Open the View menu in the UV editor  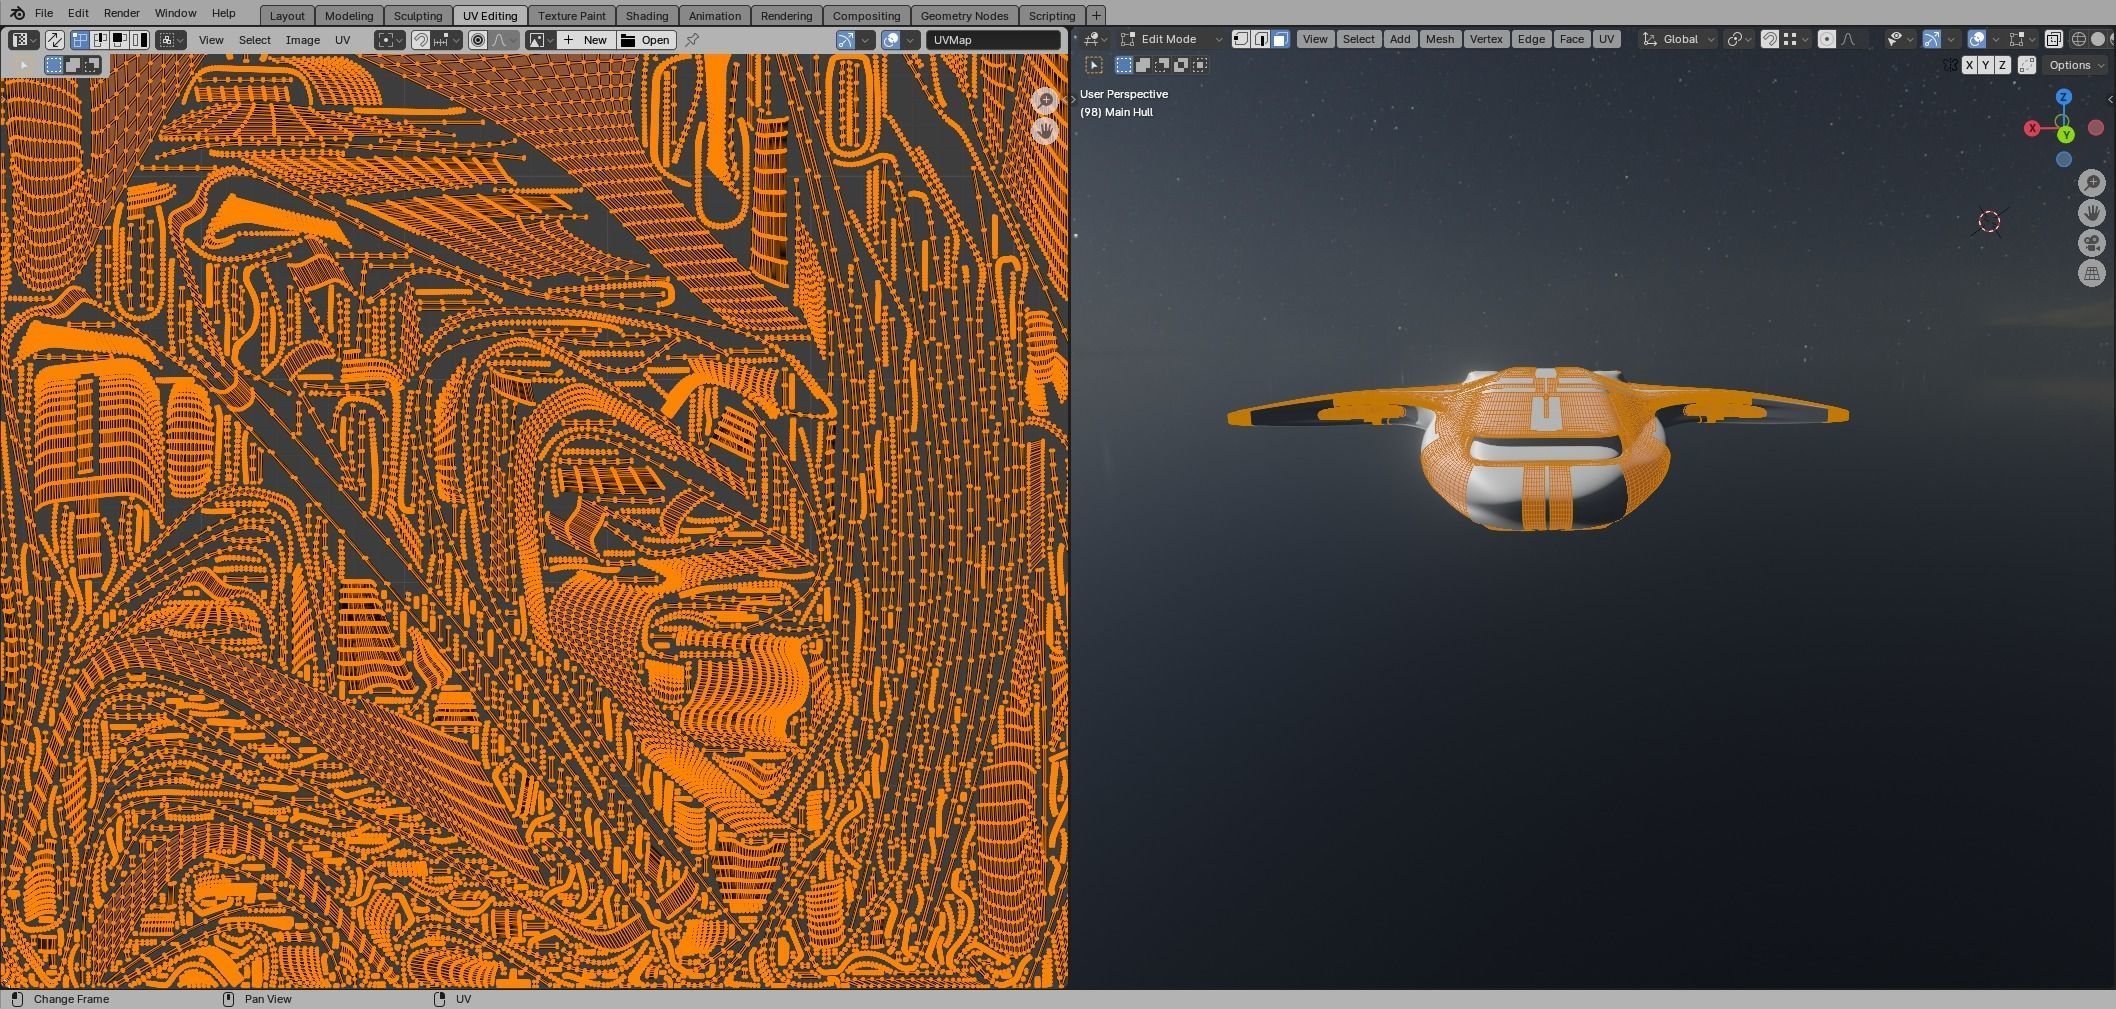pos(211,40)
